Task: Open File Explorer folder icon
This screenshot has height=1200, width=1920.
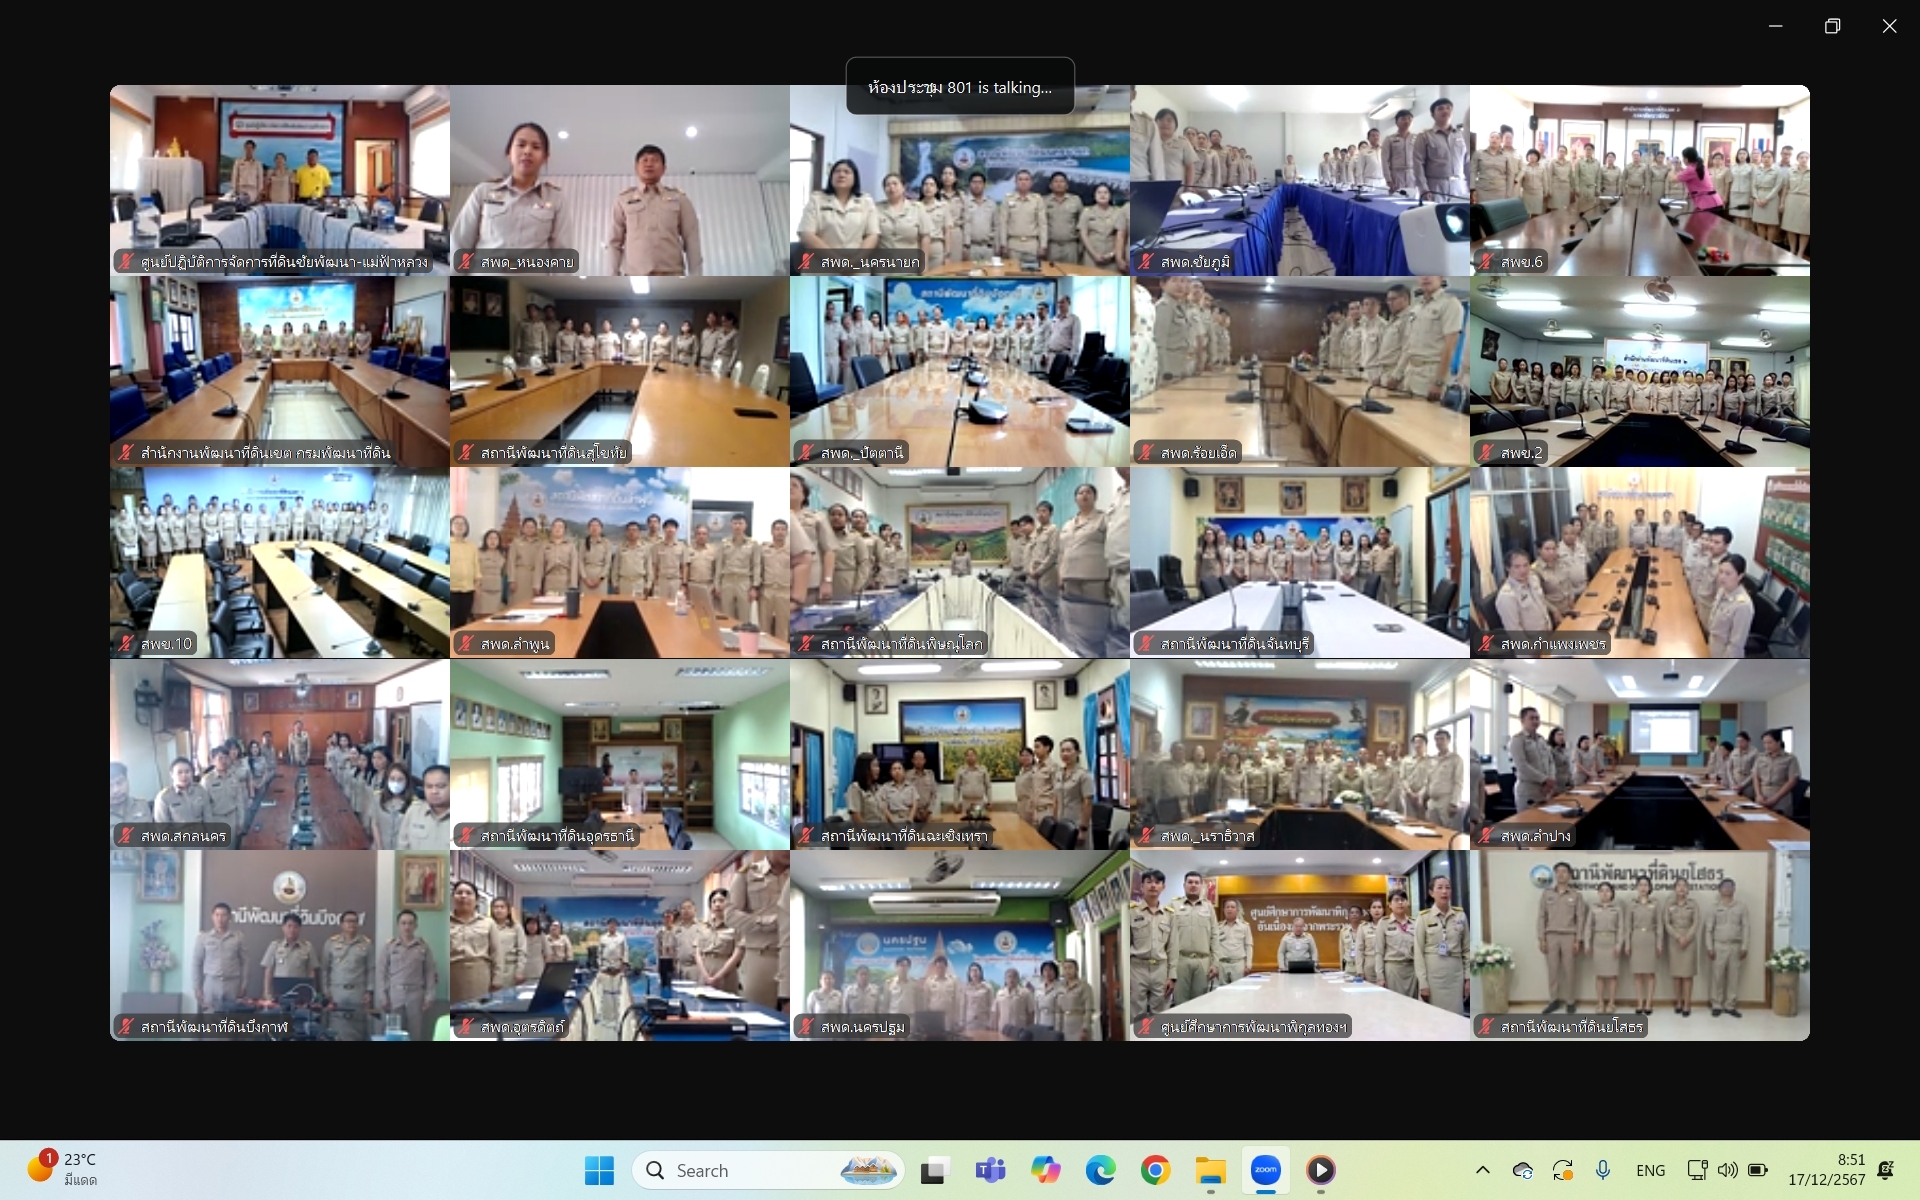Action: click(1210, 1170)
